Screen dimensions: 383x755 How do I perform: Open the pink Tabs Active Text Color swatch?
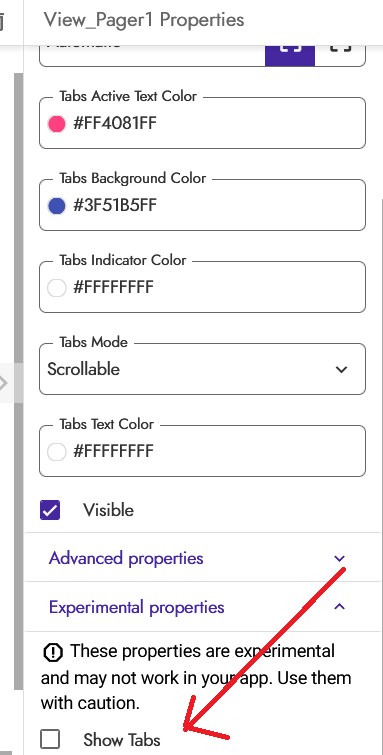(x=56, y=124)
